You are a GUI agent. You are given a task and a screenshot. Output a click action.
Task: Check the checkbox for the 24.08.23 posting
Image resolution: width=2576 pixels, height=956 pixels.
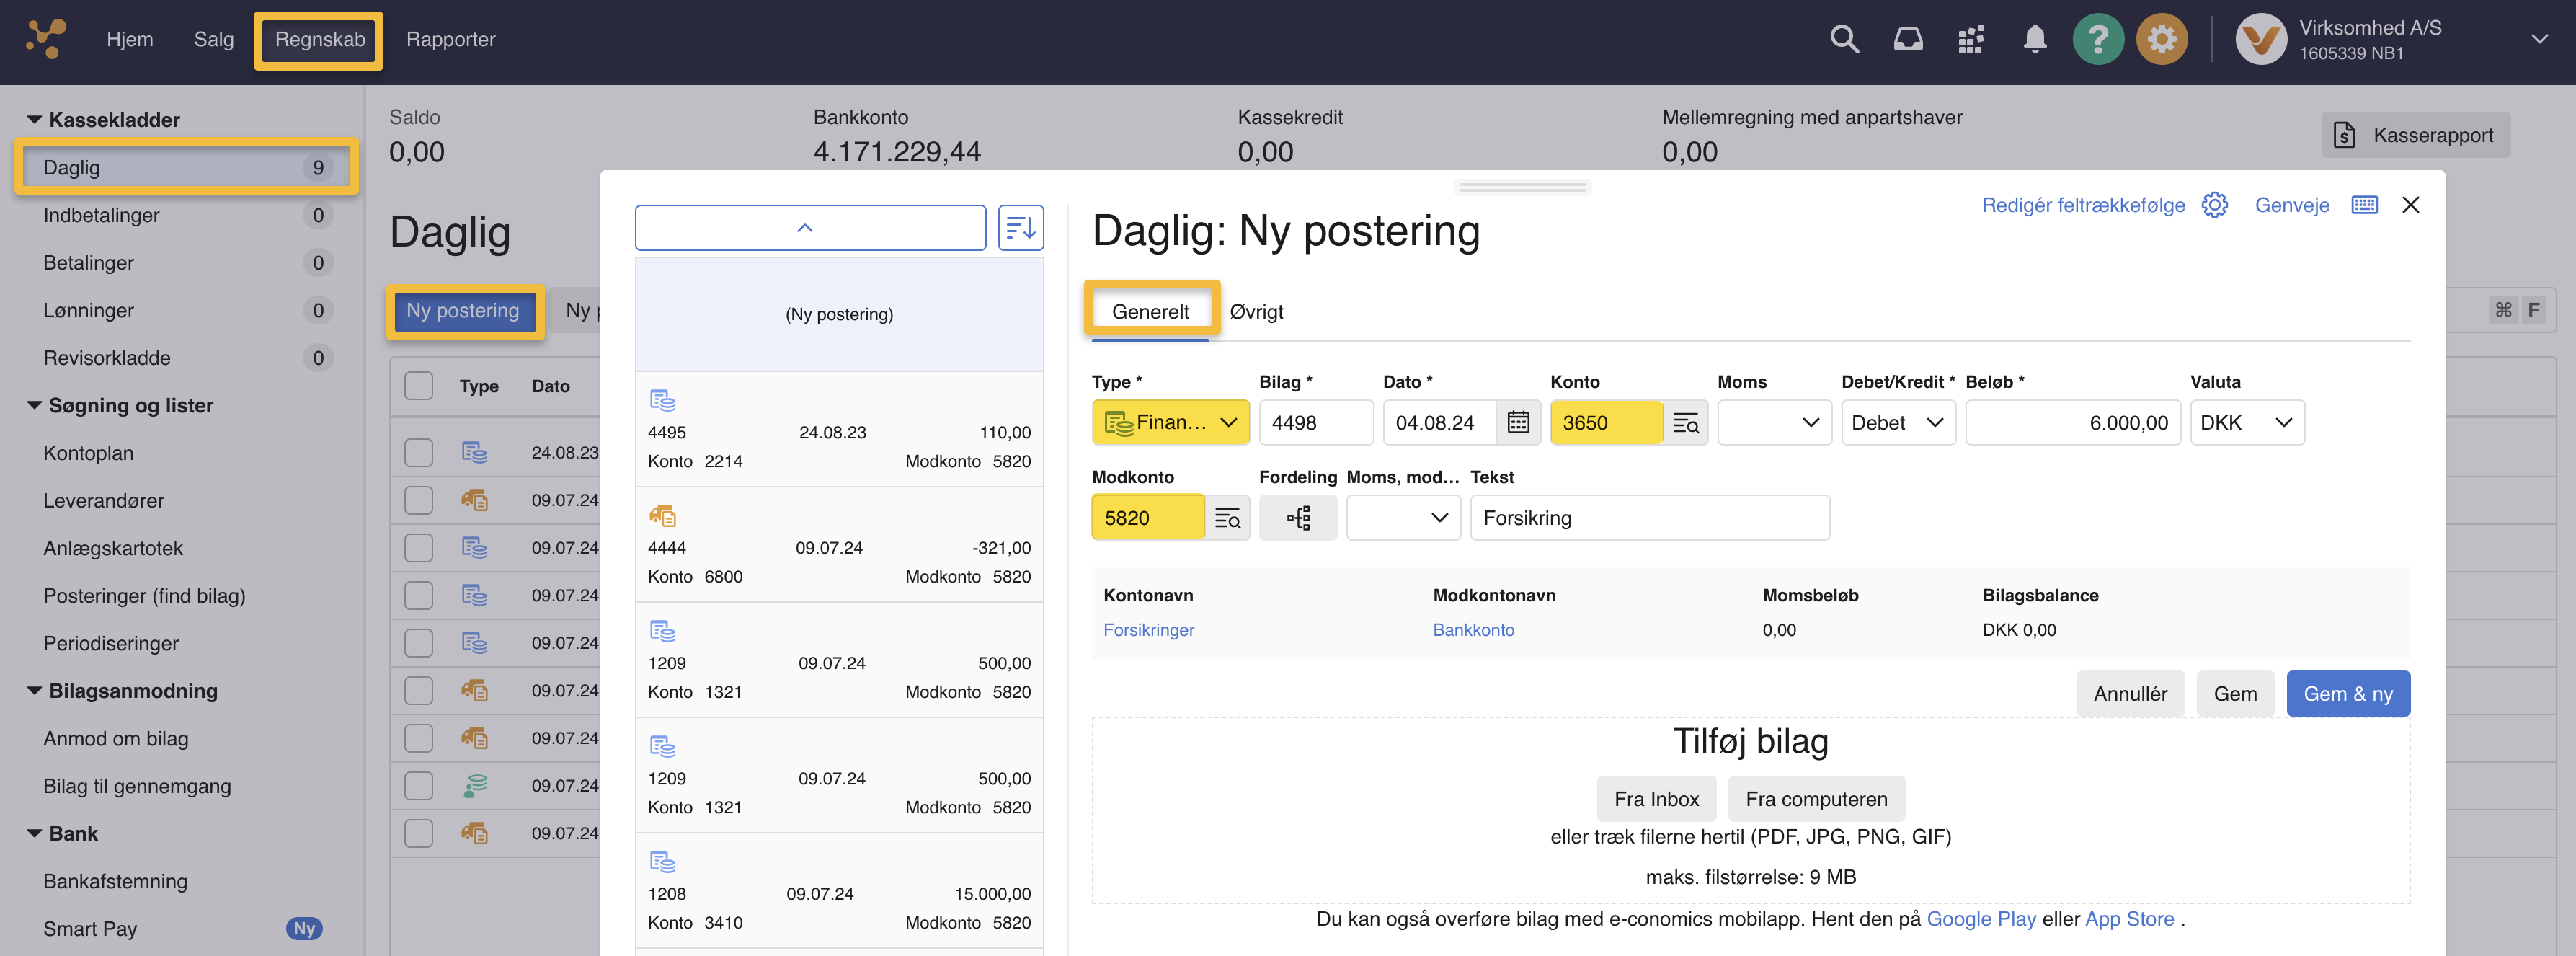click(x=418, y=452)
